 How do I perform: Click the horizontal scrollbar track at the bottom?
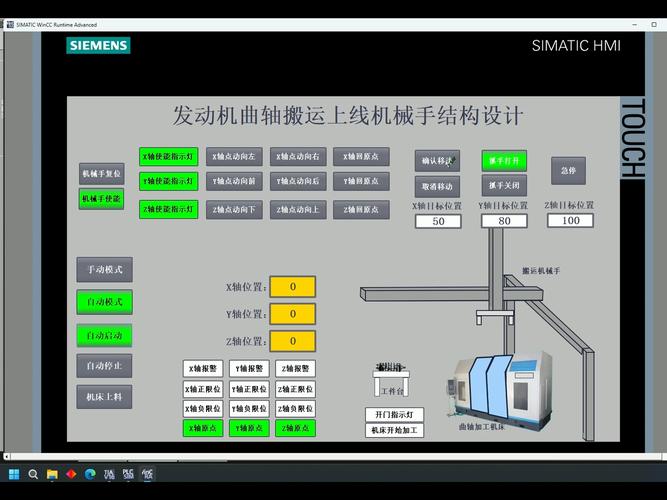336,457
